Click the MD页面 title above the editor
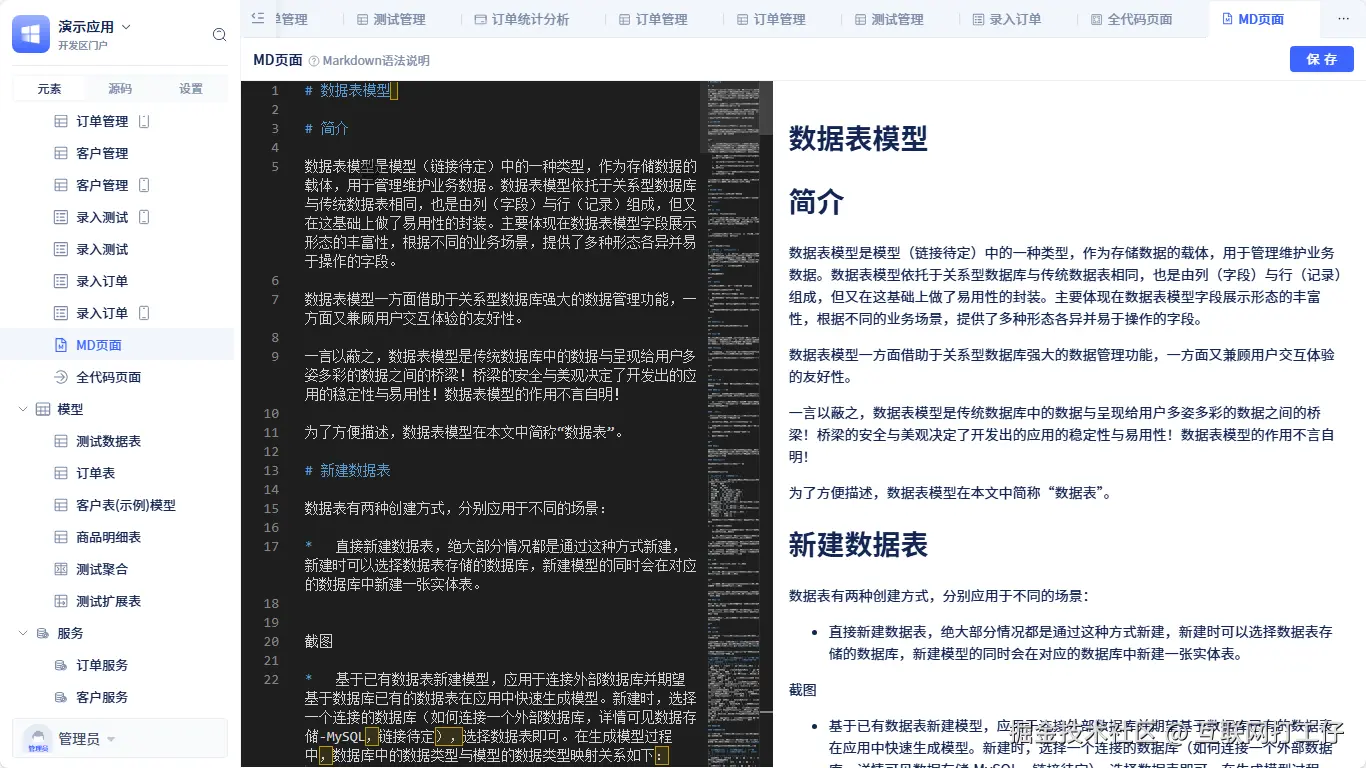 point(278,60)
